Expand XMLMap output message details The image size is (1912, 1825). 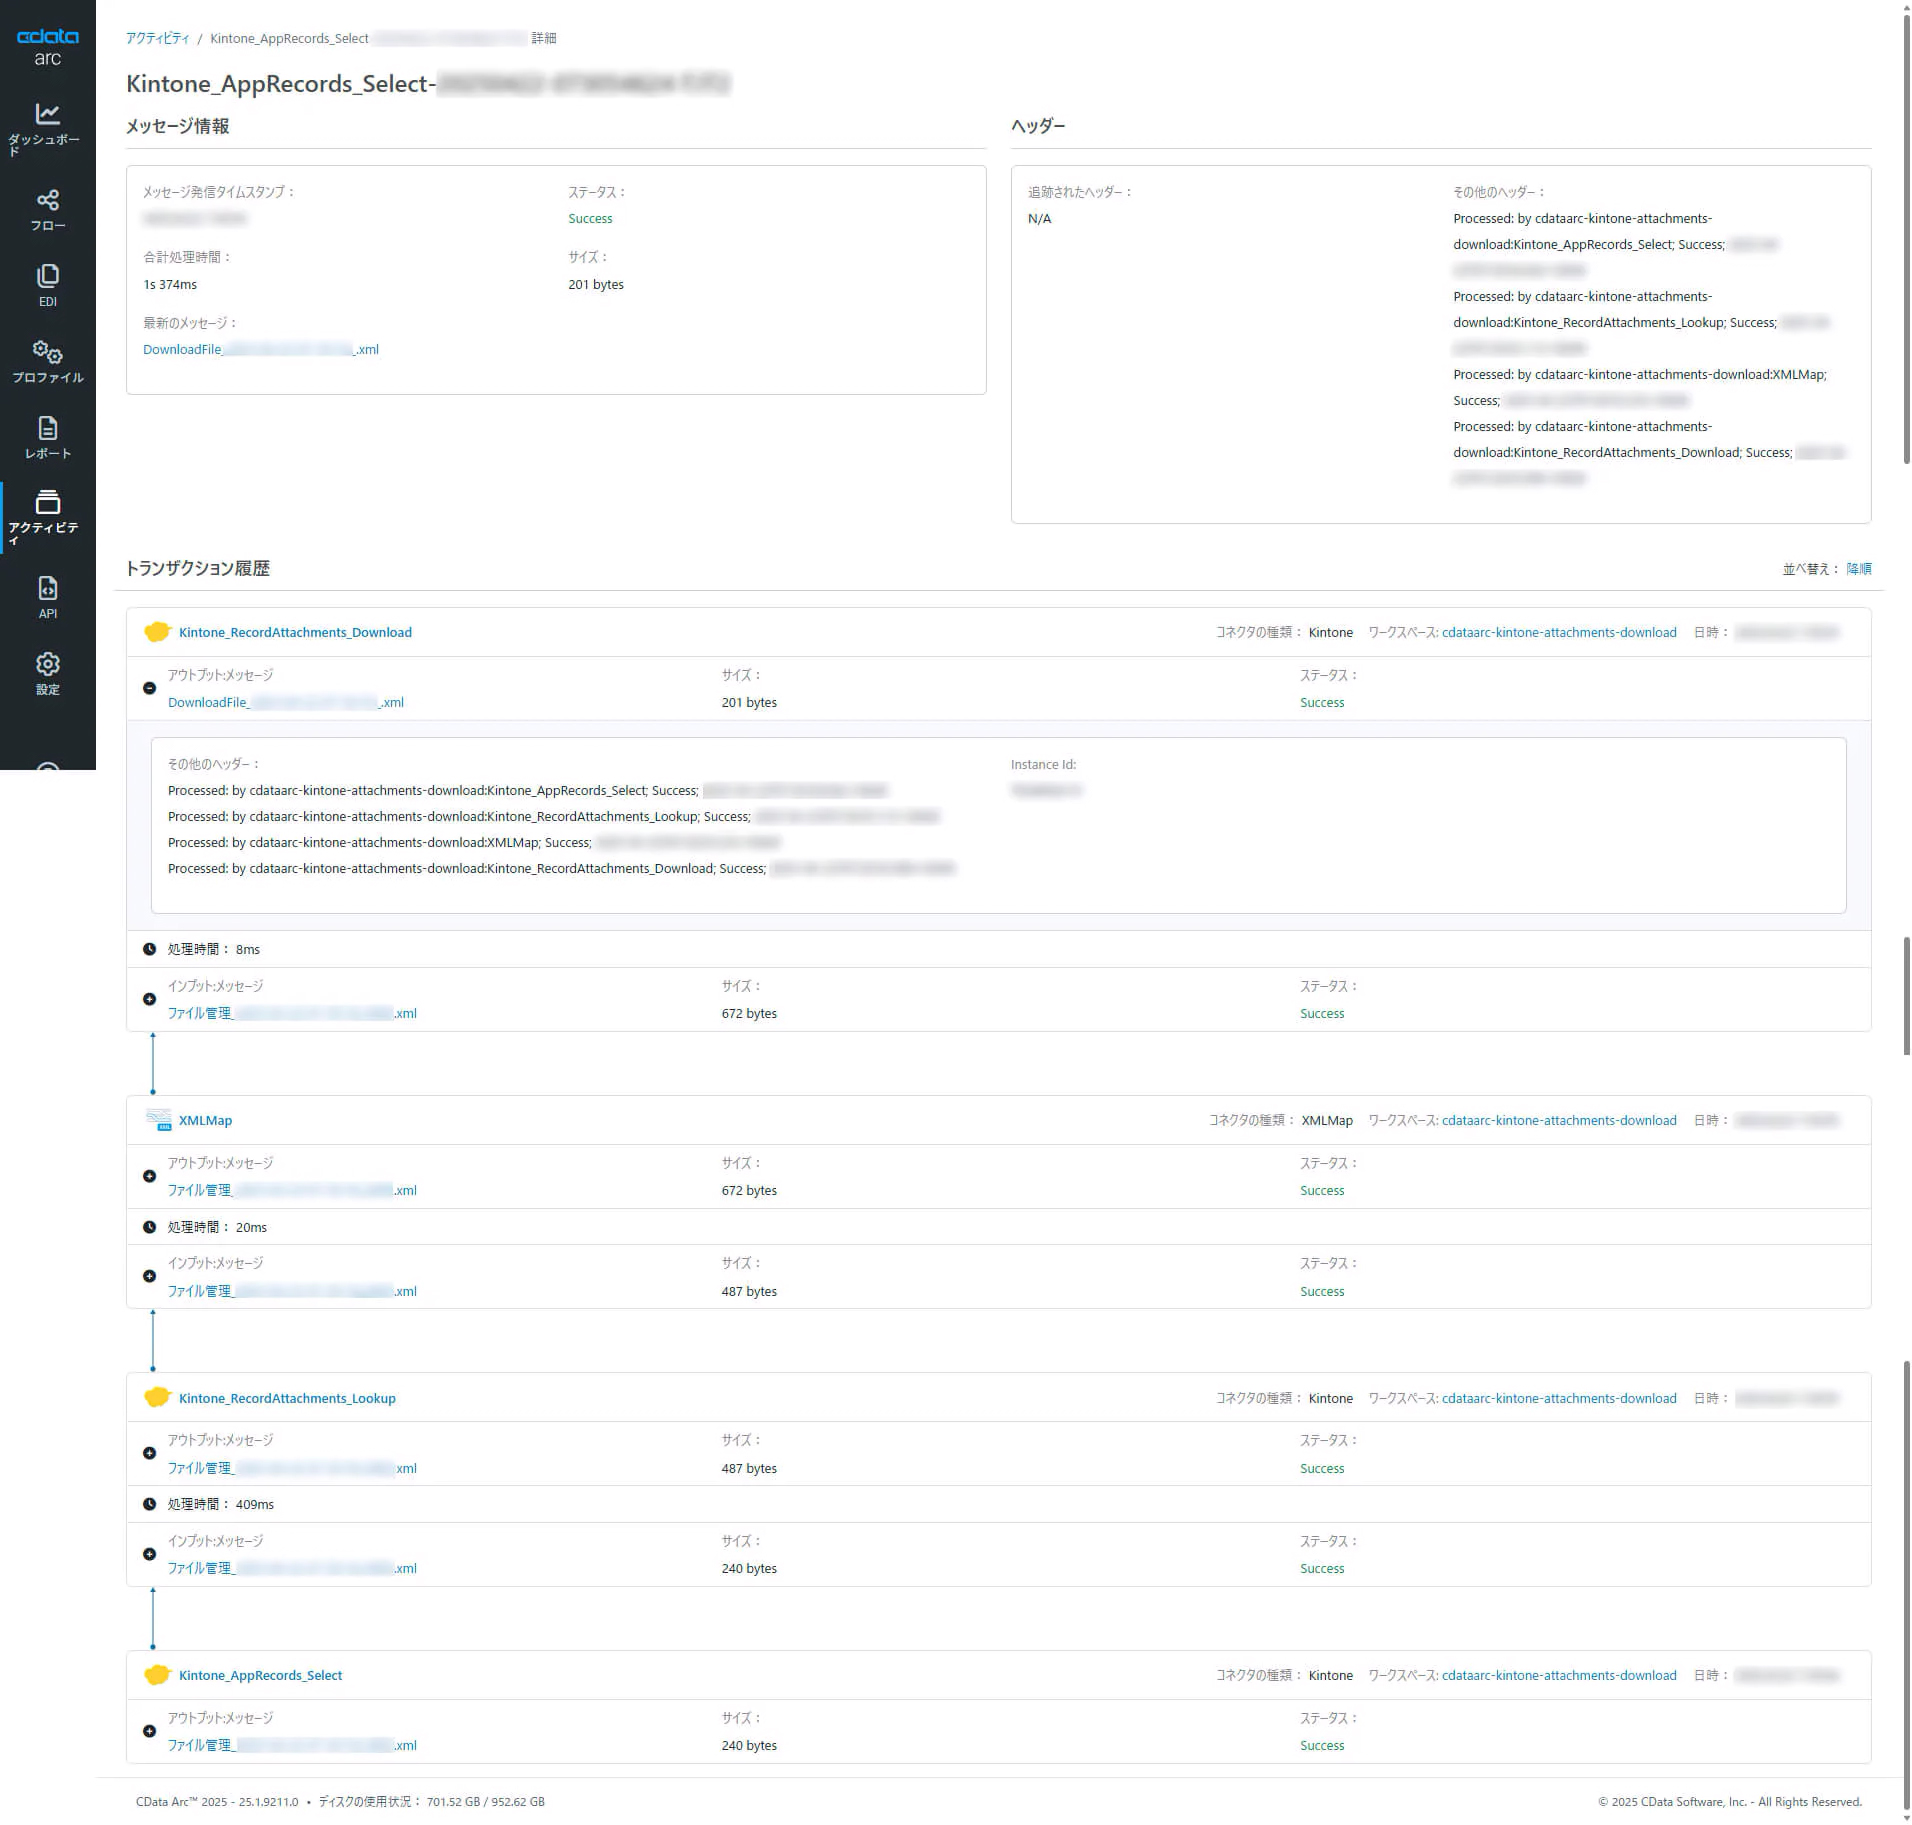pos(149,1176)
